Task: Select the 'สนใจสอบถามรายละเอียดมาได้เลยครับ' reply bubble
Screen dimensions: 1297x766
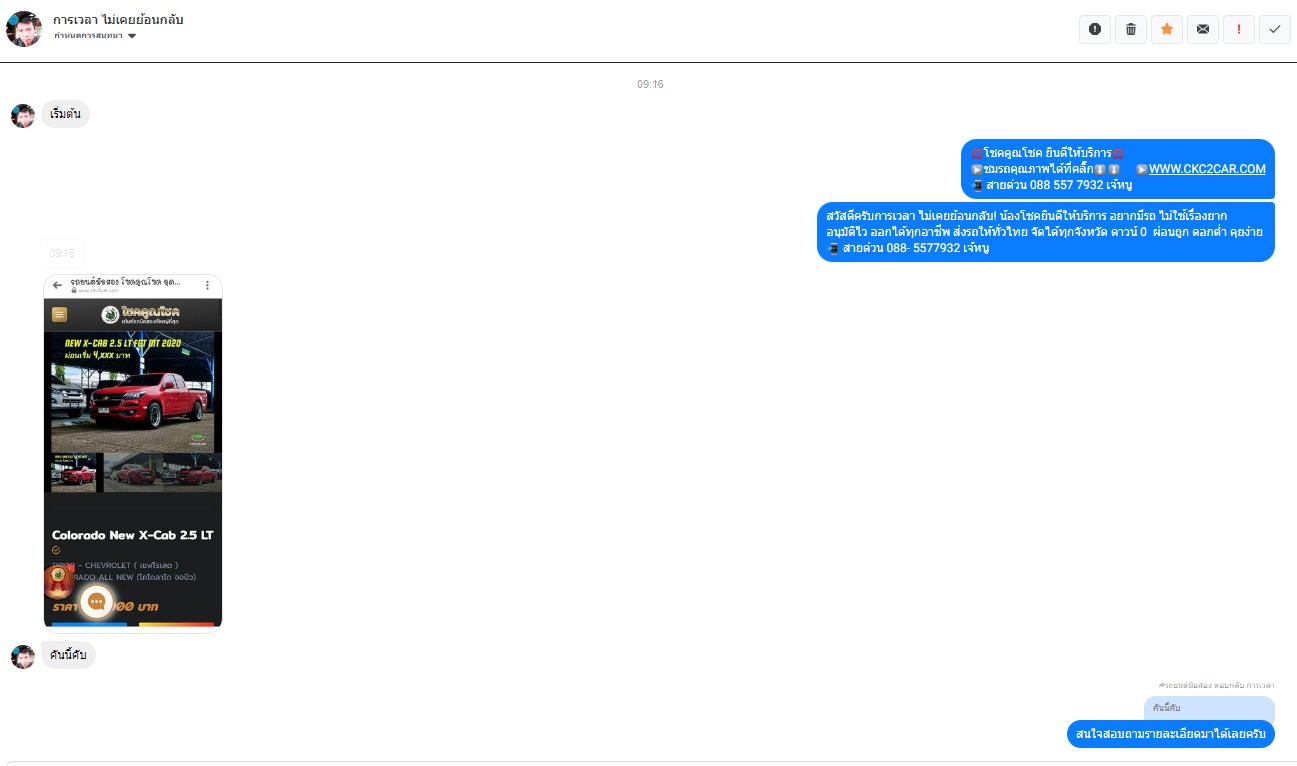Action: point(1171,734)
